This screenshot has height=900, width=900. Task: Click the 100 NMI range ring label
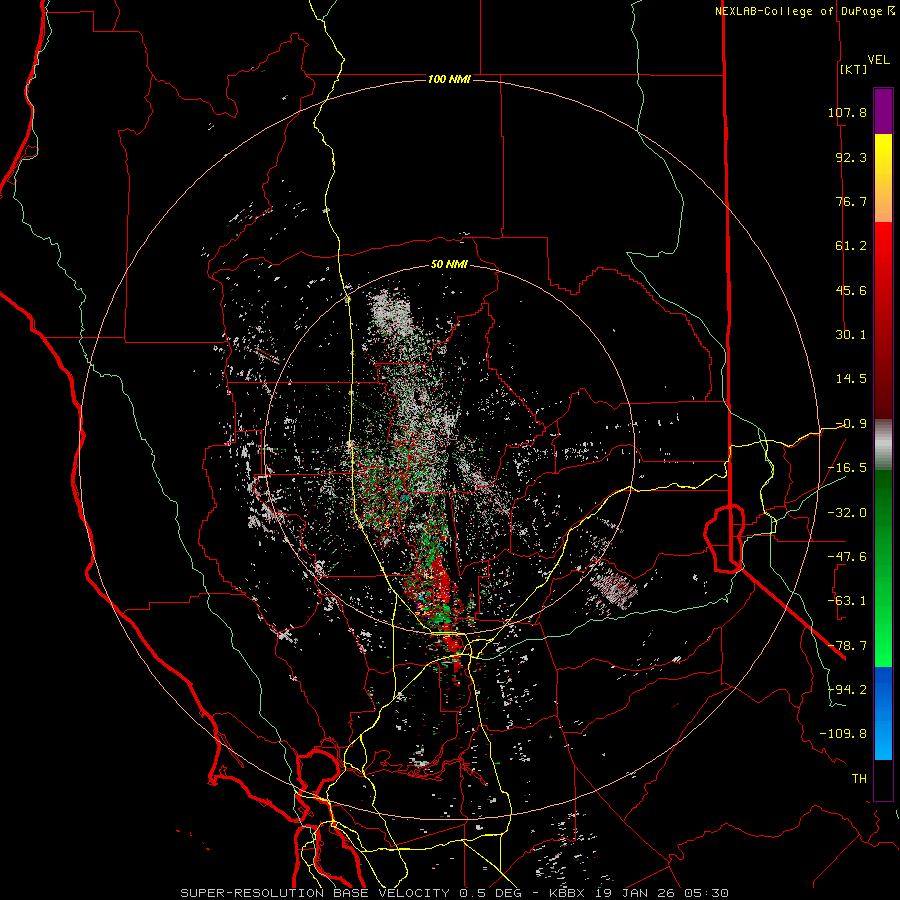[449, 79]
